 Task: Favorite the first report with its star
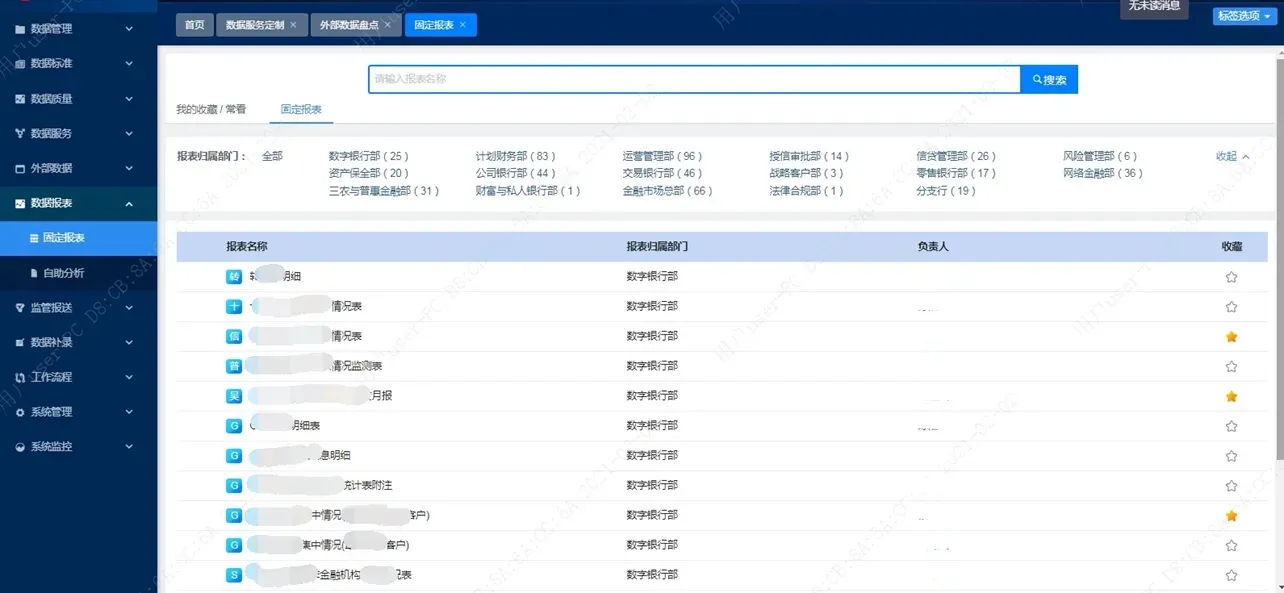pyautogui.click(x=1231, y=277)
